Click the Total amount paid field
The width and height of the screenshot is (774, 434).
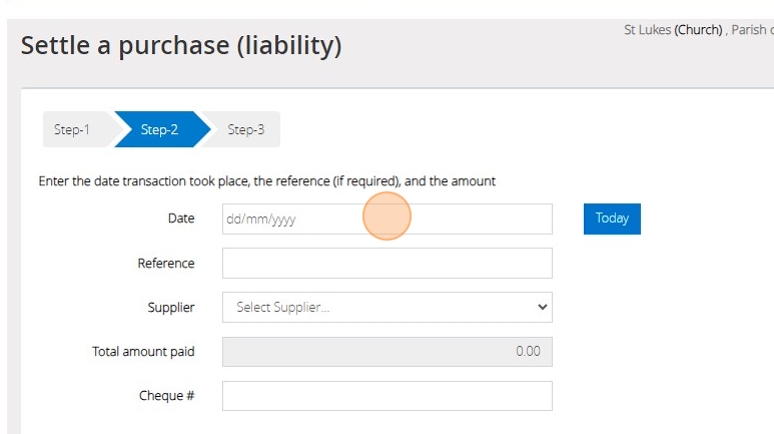[387, 351]
